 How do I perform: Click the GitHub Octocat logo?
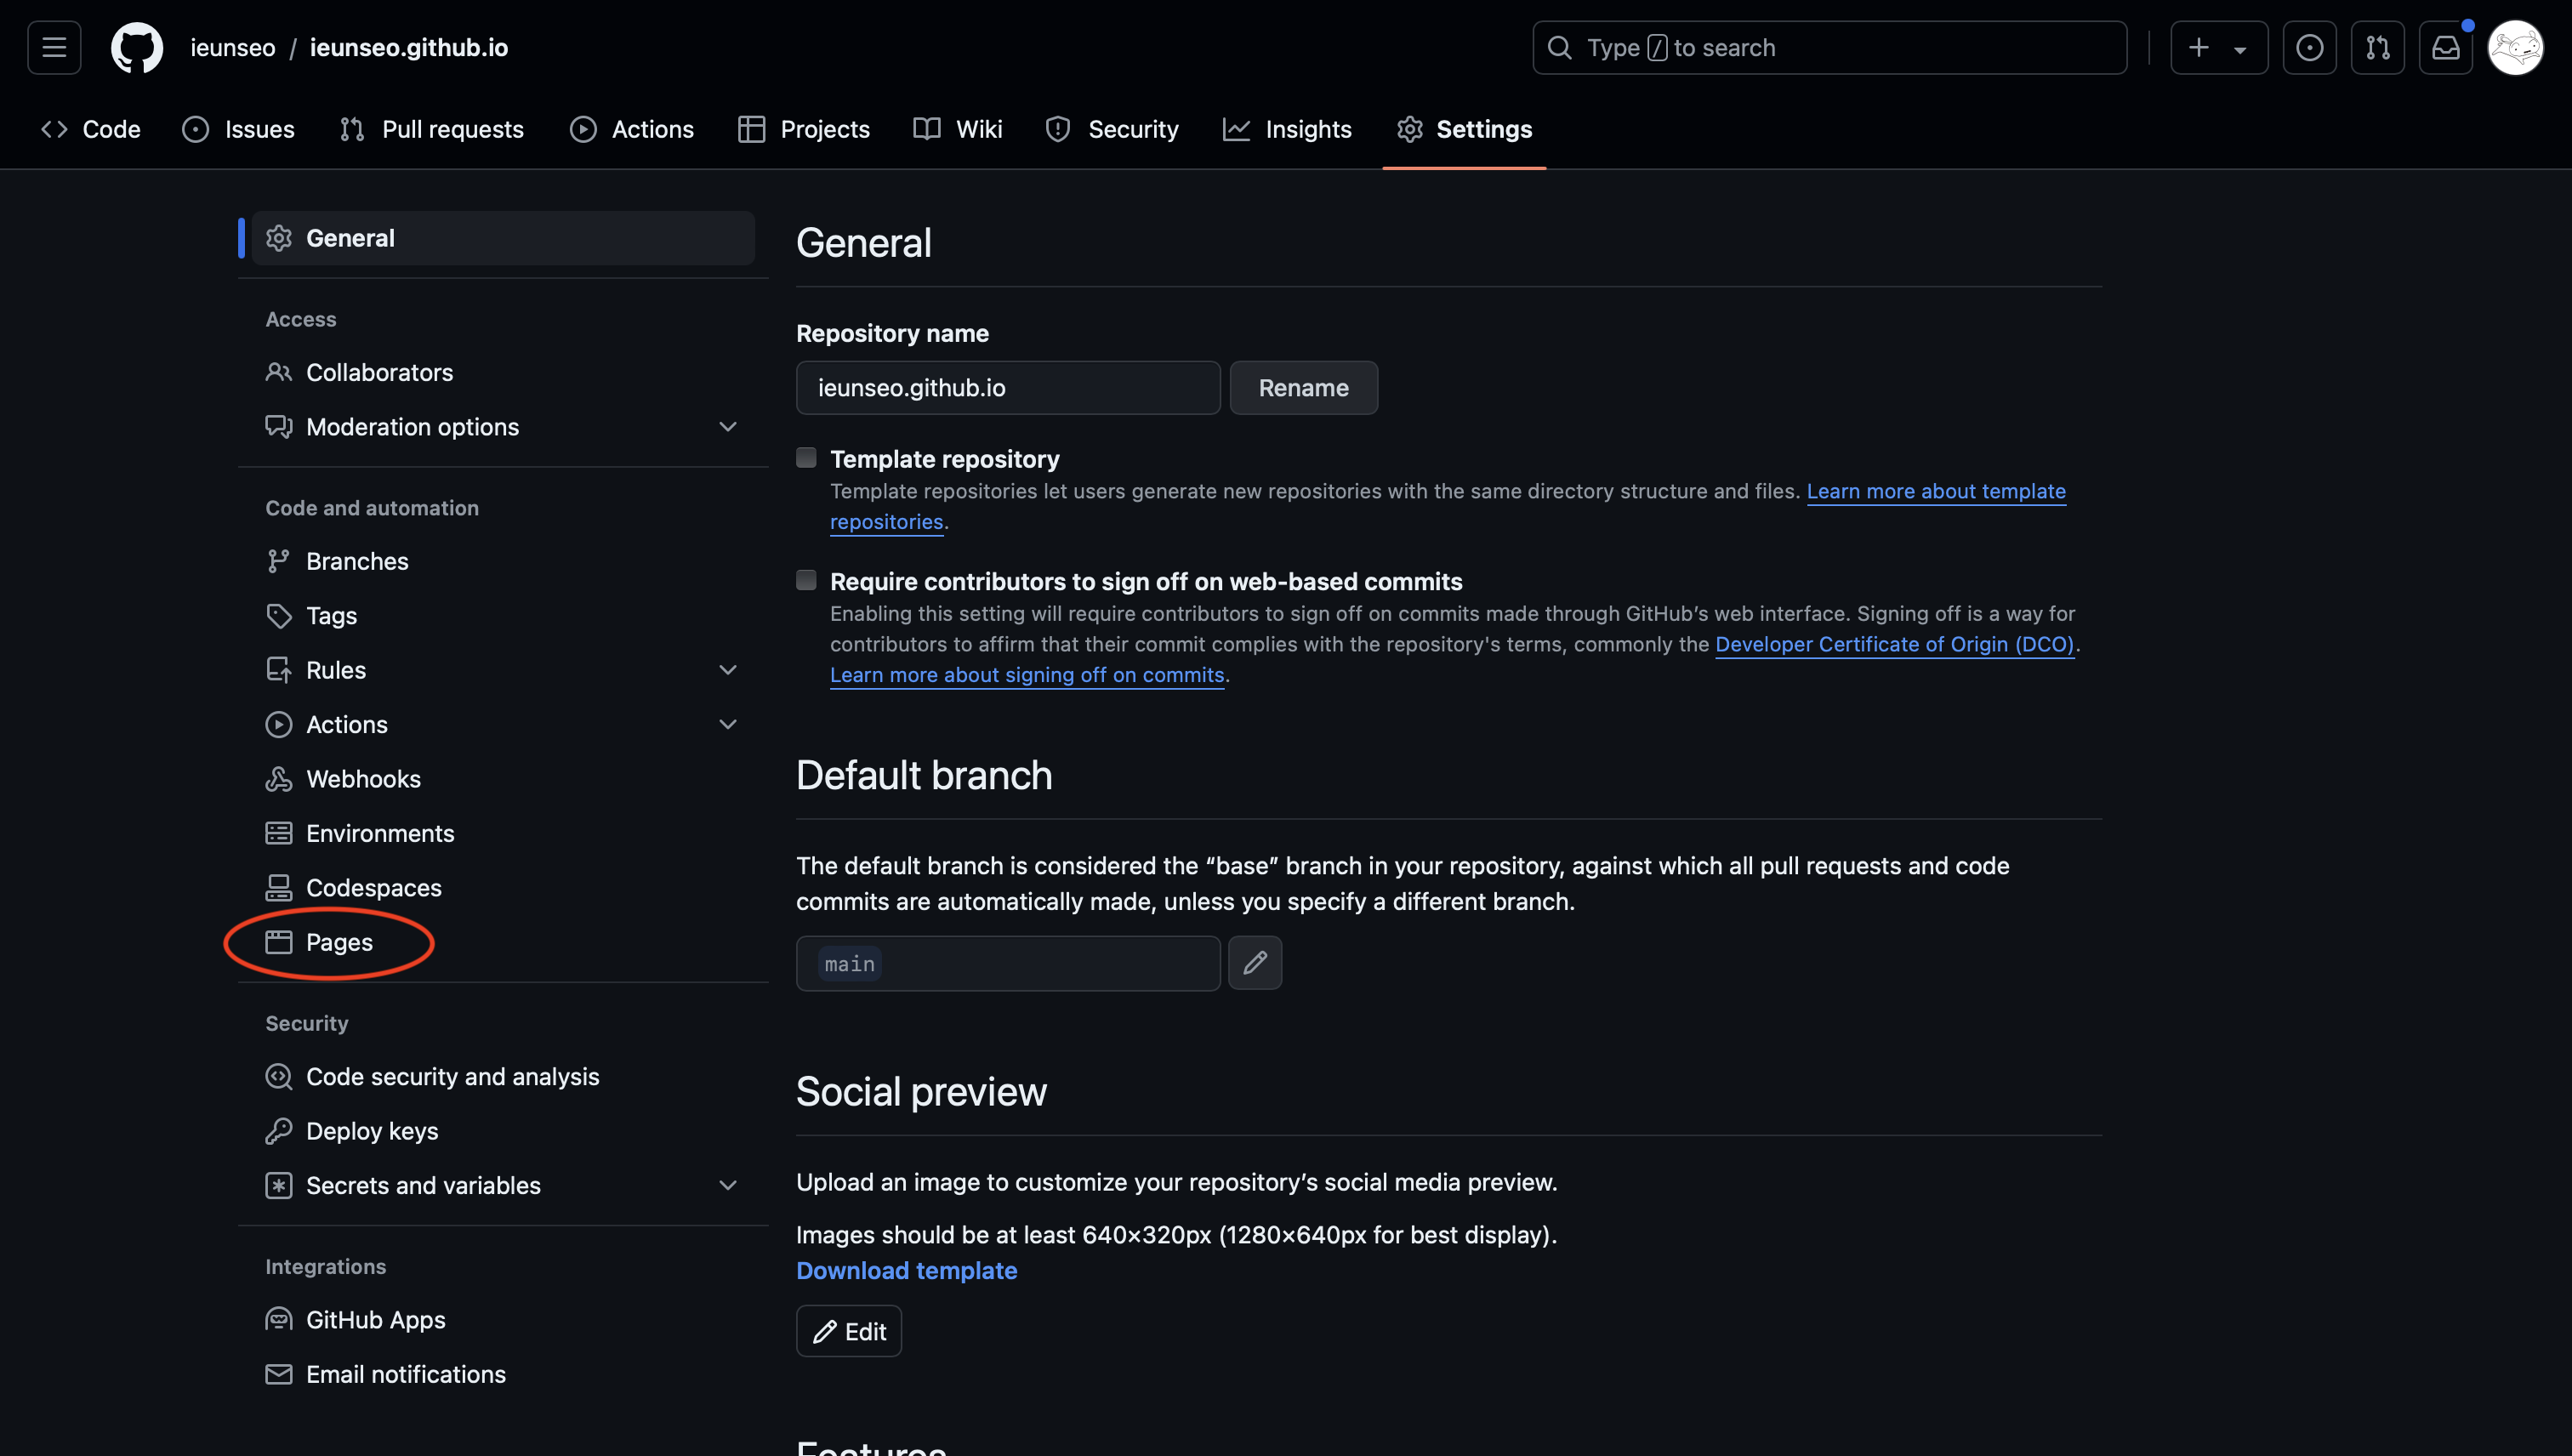point(137,47)
